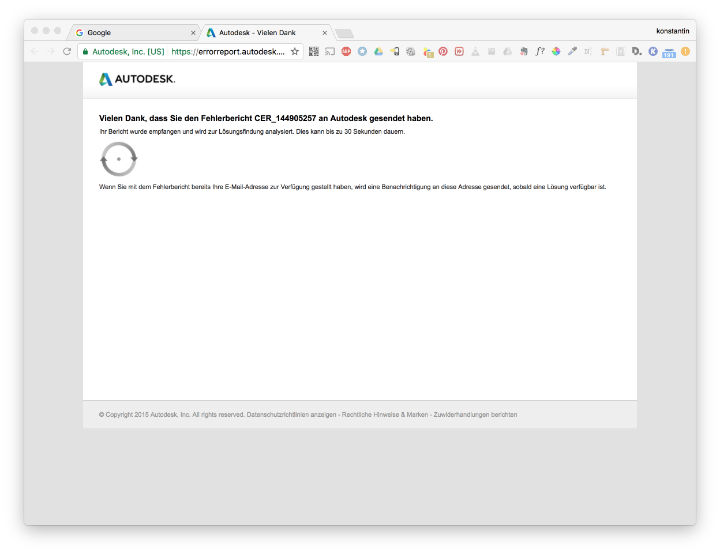Close the Autodesk - Vielen Dank tab
Image resolution: width=720 pixels, height=554 pixels.
(325, 33)
